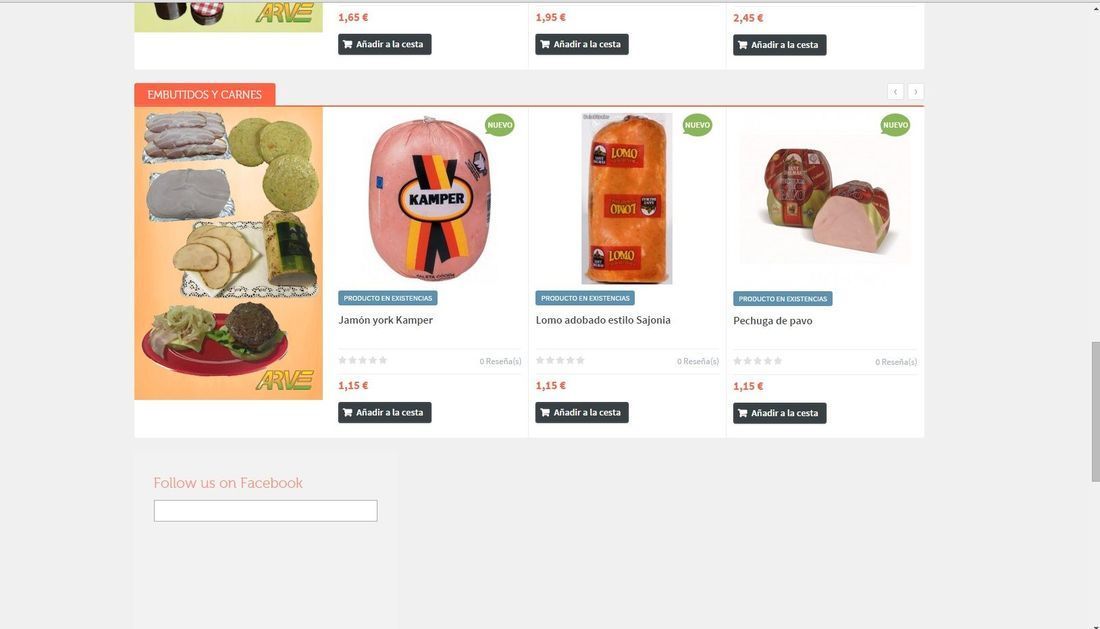Image resolution: width=1100 pixels, height=629 pixels.
Task: Click the Kamper ham product image
Action: pos(429,198)
